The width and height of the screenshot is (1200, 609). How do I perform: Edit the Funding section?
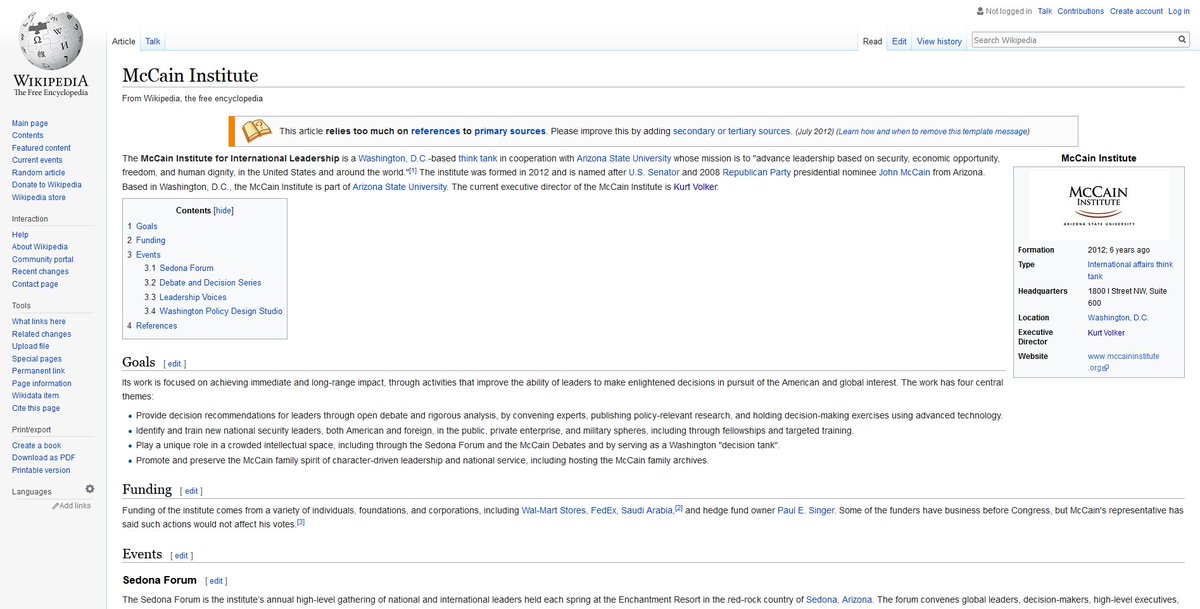[192, 491]
